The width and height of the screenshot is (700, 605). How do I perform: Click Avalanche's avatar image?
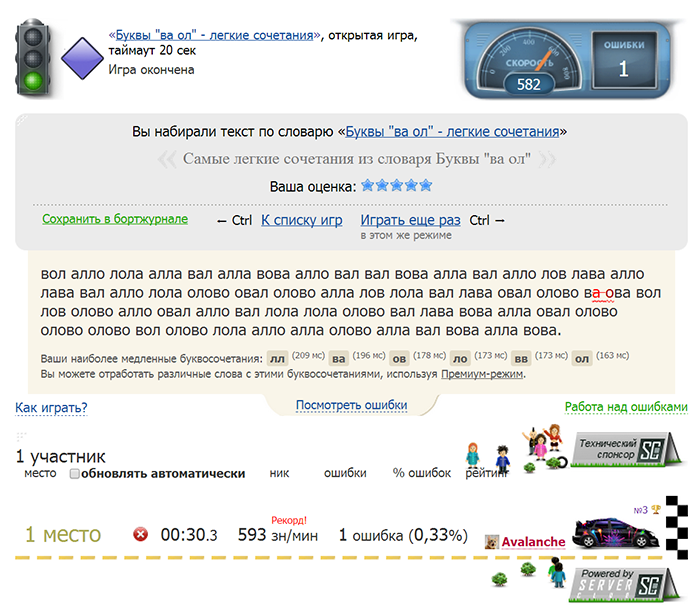[492, 542]
